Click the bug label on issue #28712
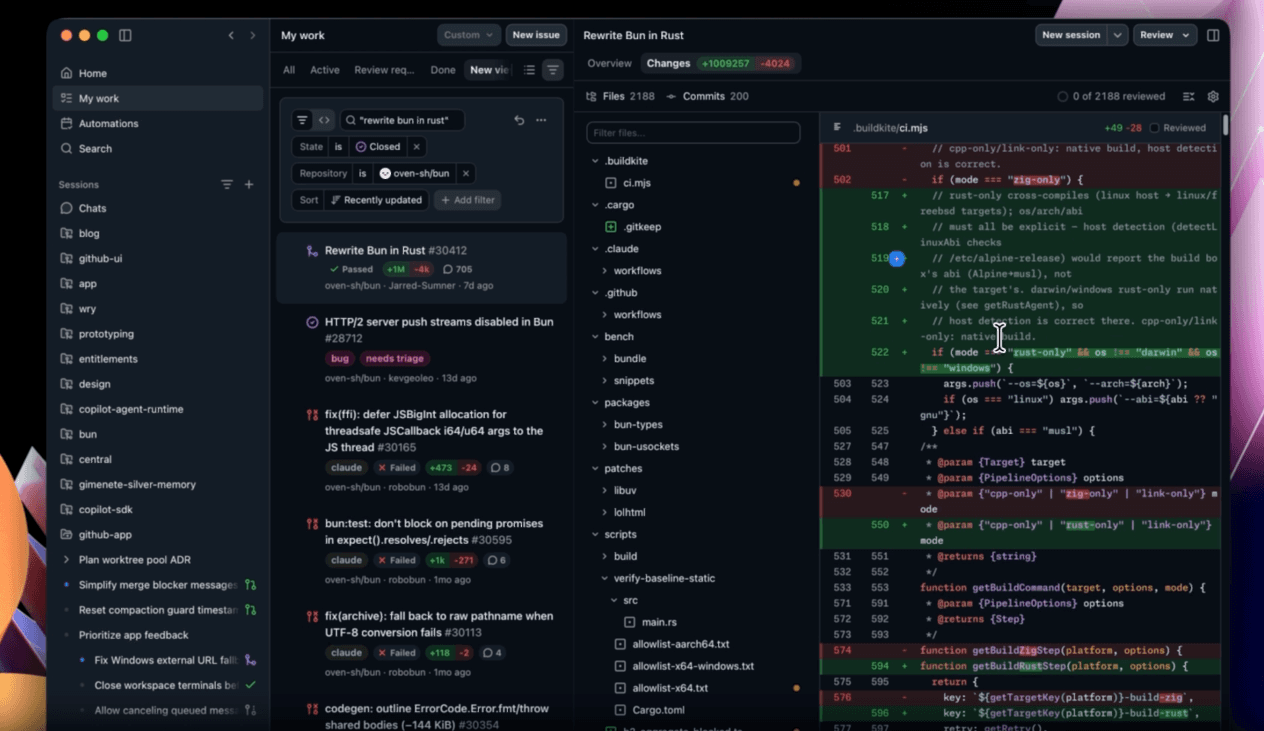 [340, 358]
